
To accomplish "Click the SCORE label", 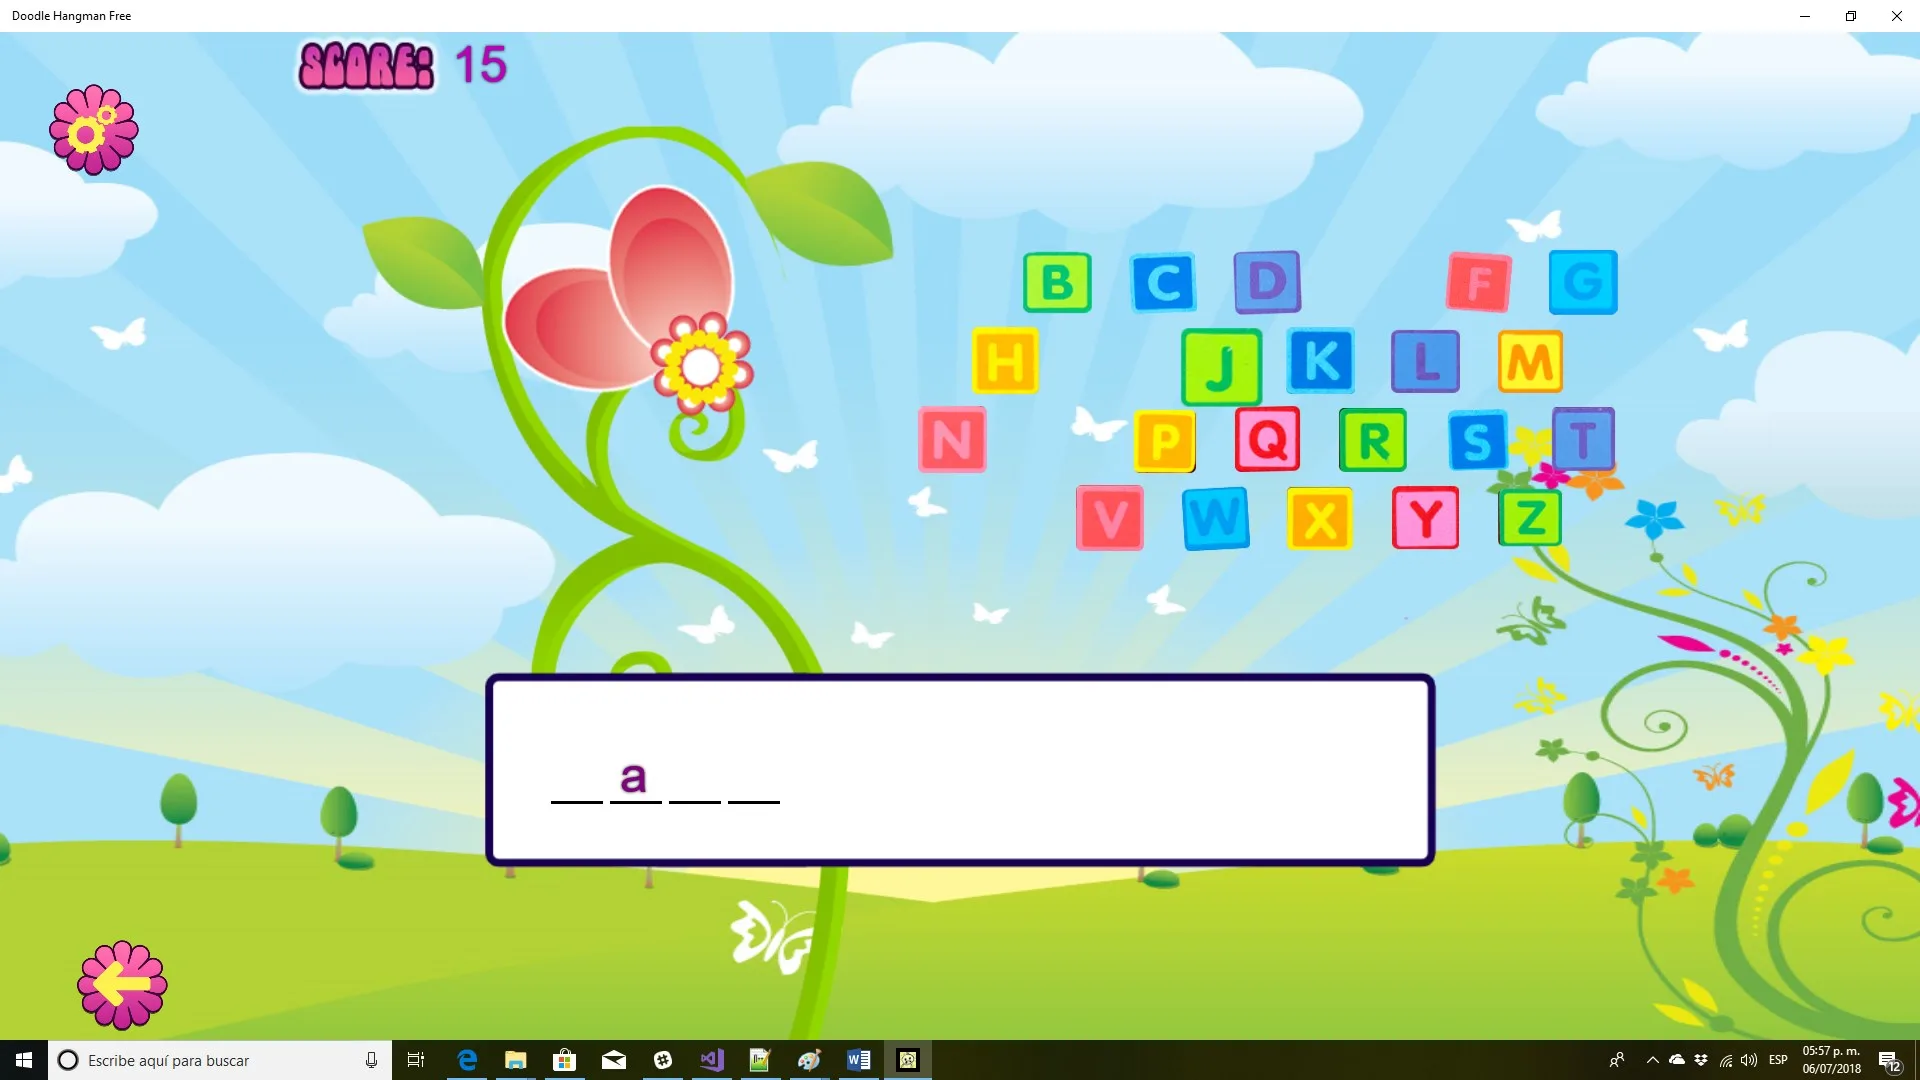I will [367, 66].
